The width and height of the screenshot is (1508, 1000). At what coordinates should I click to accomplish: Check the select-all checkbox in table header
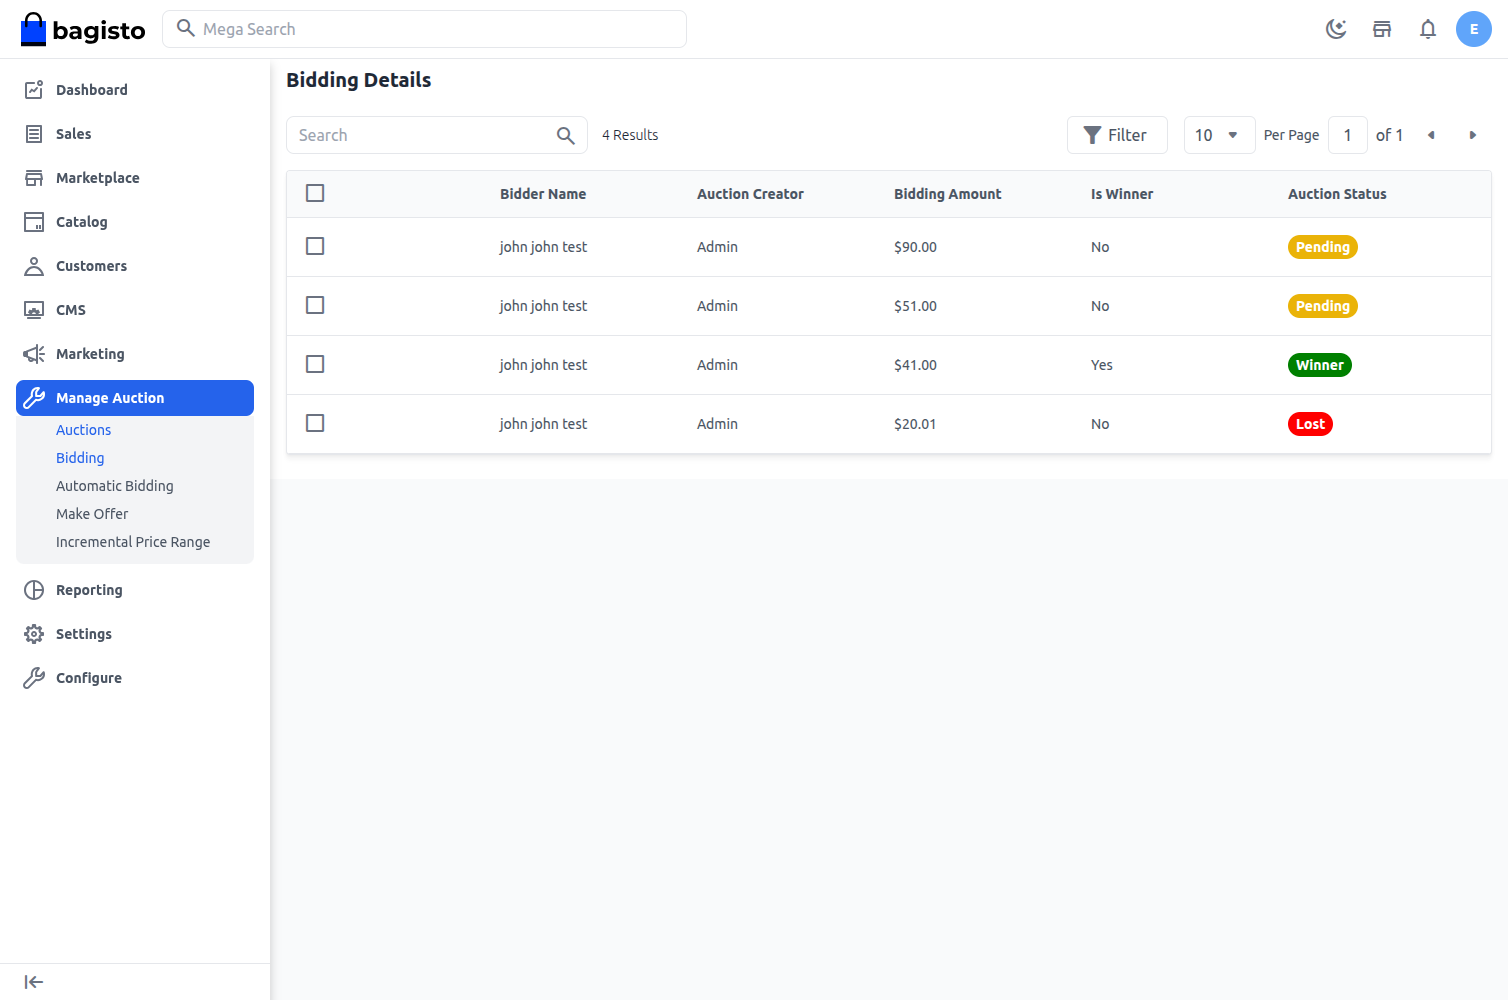pos(315,193)
